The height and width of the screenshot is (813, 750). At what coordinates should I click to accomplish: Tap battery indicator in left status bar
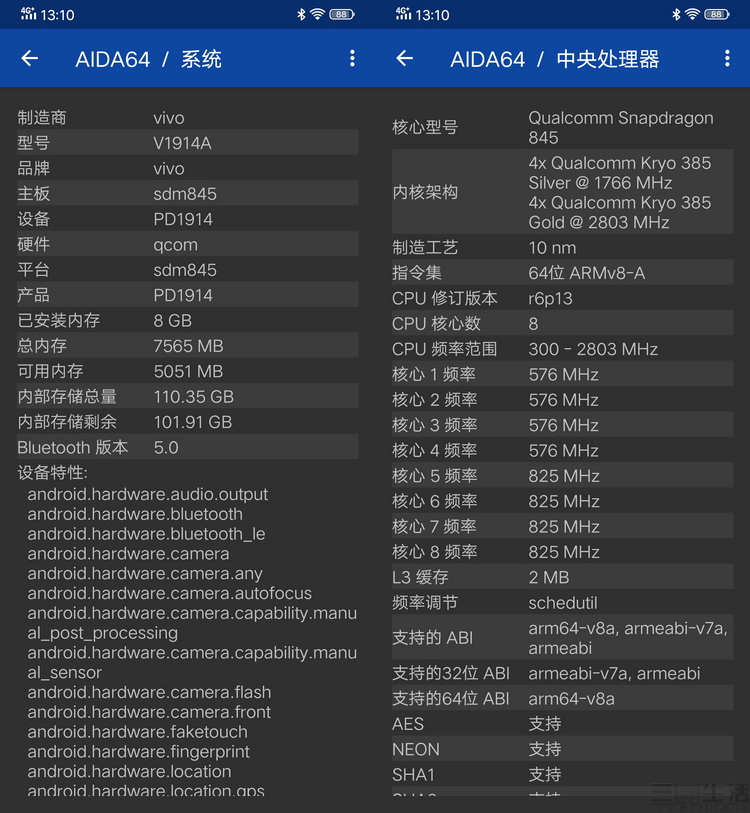(342, 15)
